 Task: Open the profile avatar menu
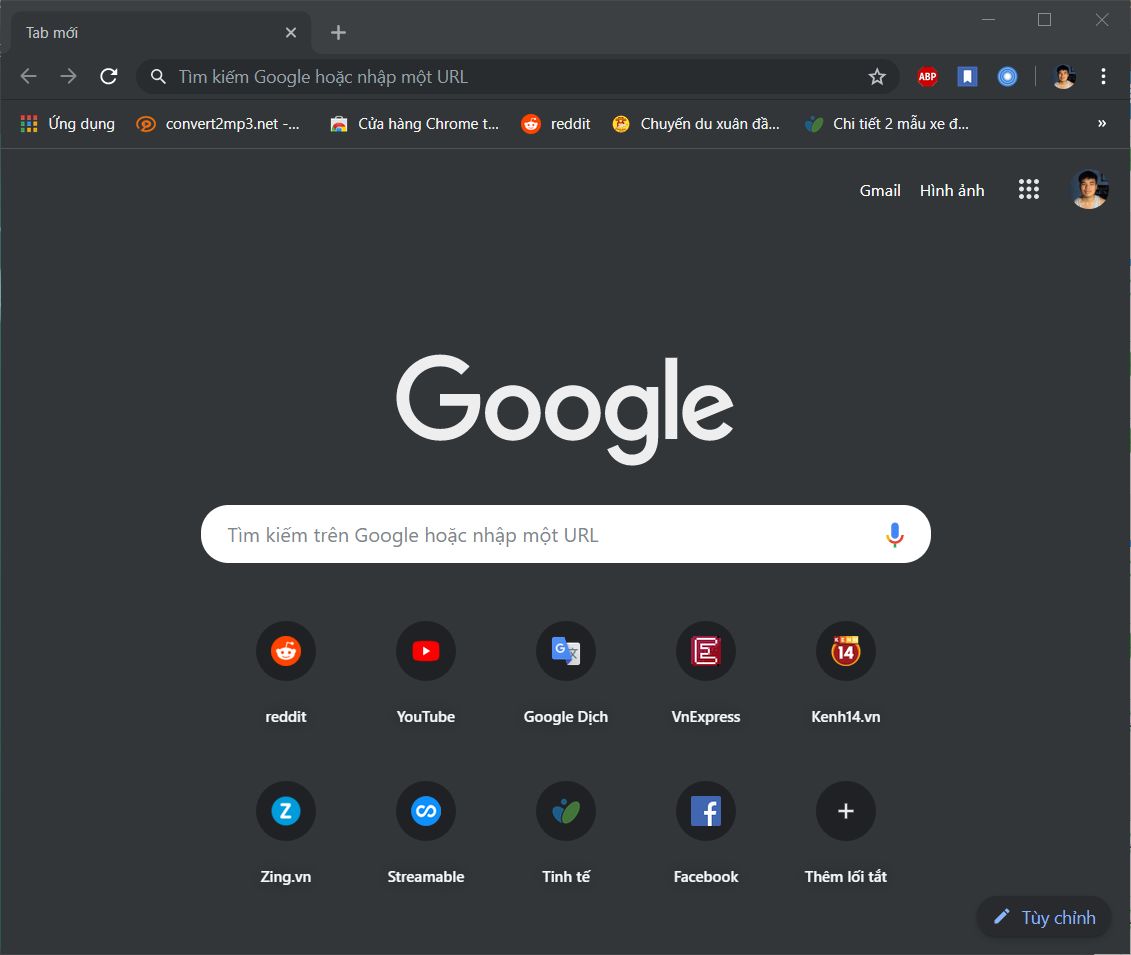click(x=1064, y=76)
